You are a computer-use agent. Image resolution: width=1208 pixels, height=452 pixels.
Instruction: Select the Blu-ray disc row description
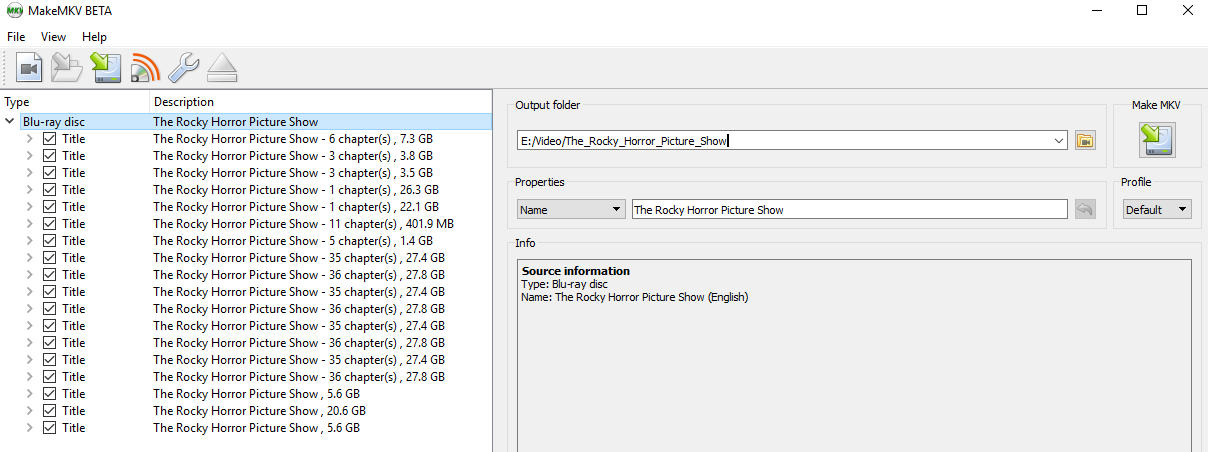235,122
